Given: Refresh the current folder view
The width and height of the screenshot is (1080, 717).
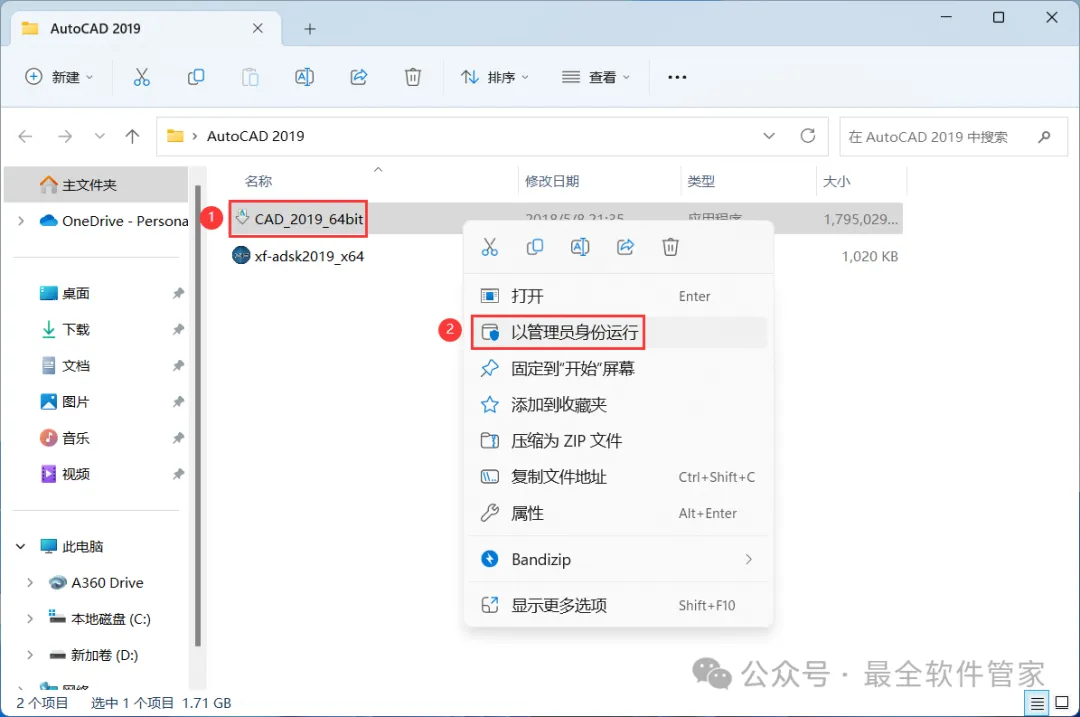Looking at the screenshot, I should click(x=808, y=136).
